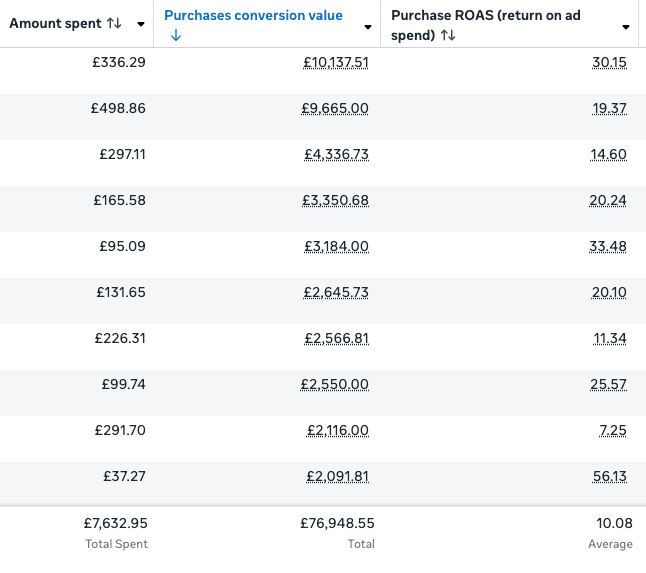Click conversion value £3,184.00
This screenshot has height=573, width=646.
pyautogui.click(x=336, y=246)
